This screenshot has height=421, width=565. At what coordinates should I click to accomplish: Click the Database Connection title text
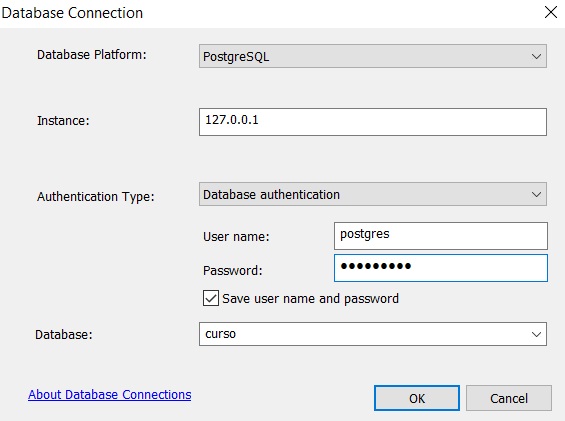pyautogui.click(x=72, y=13)
